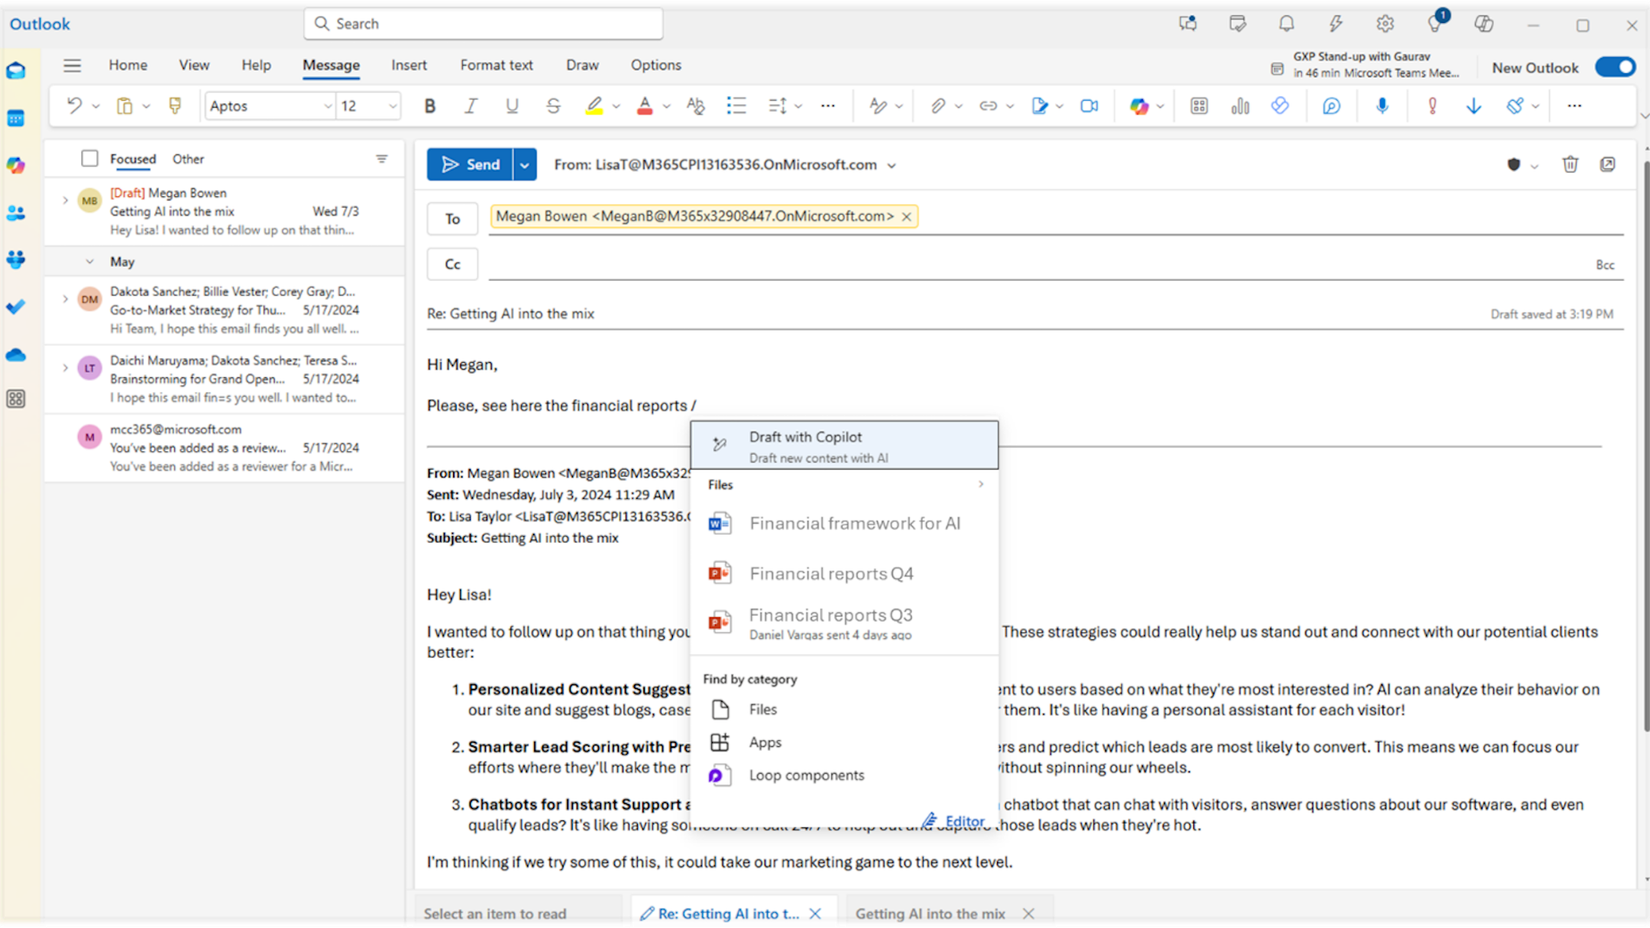Apply strikethrough formatting
1650x928 pixels.
click(553, 106)
